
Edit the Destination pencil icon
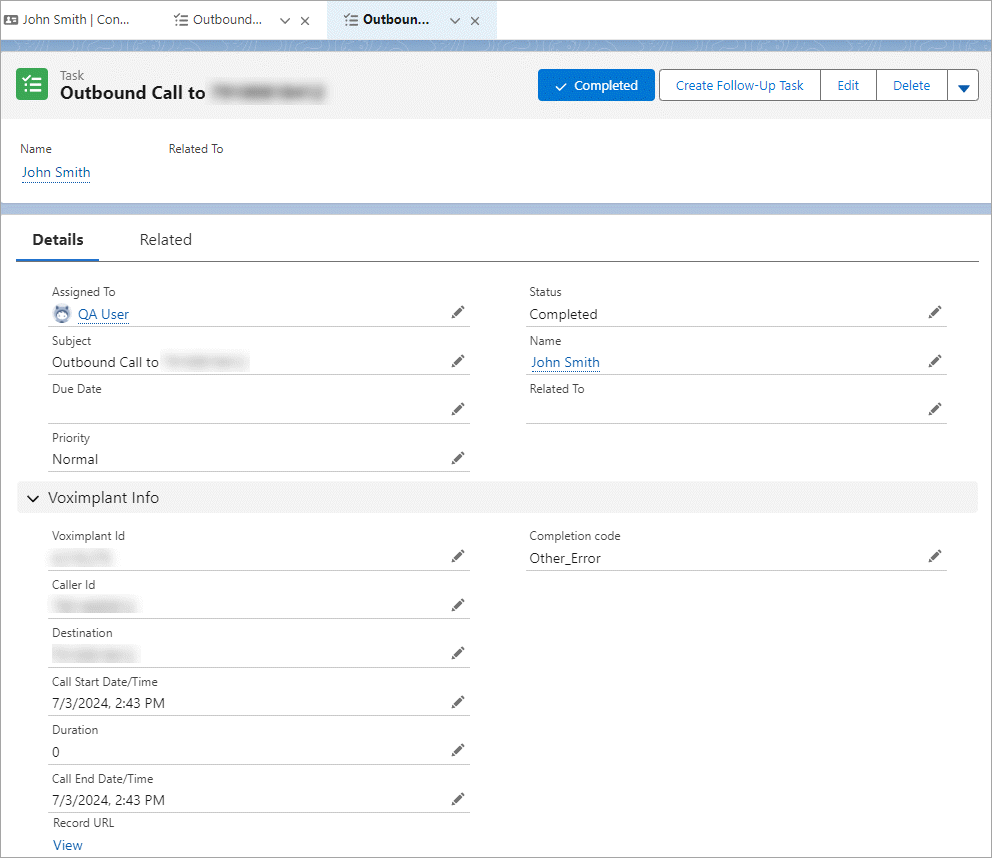point(458,653)
